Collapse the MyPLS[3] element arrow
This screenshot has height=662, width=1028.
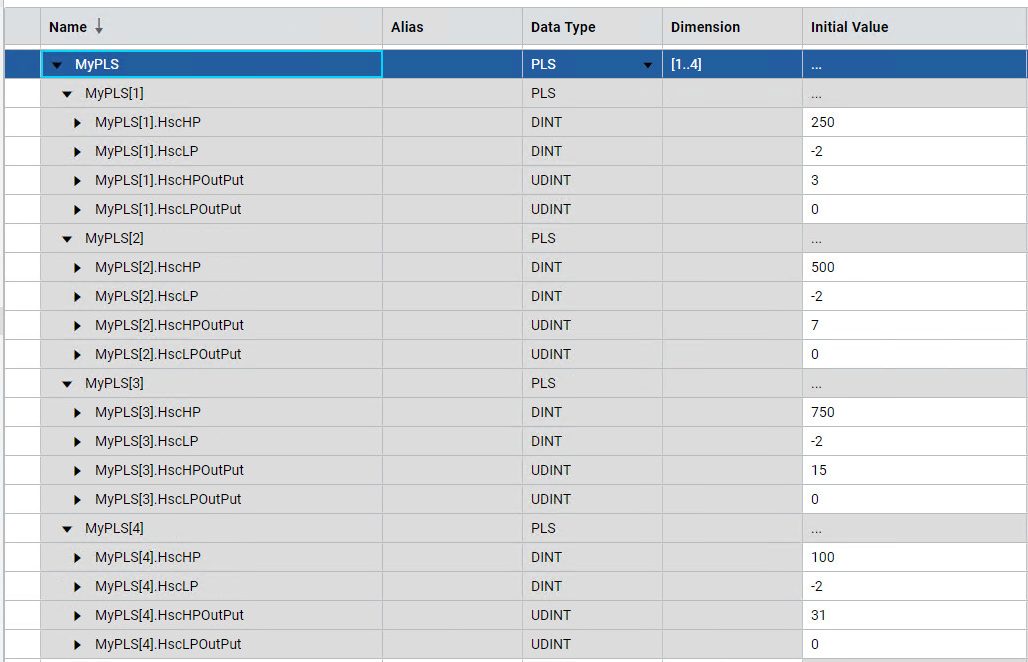[x=67, y=384]
